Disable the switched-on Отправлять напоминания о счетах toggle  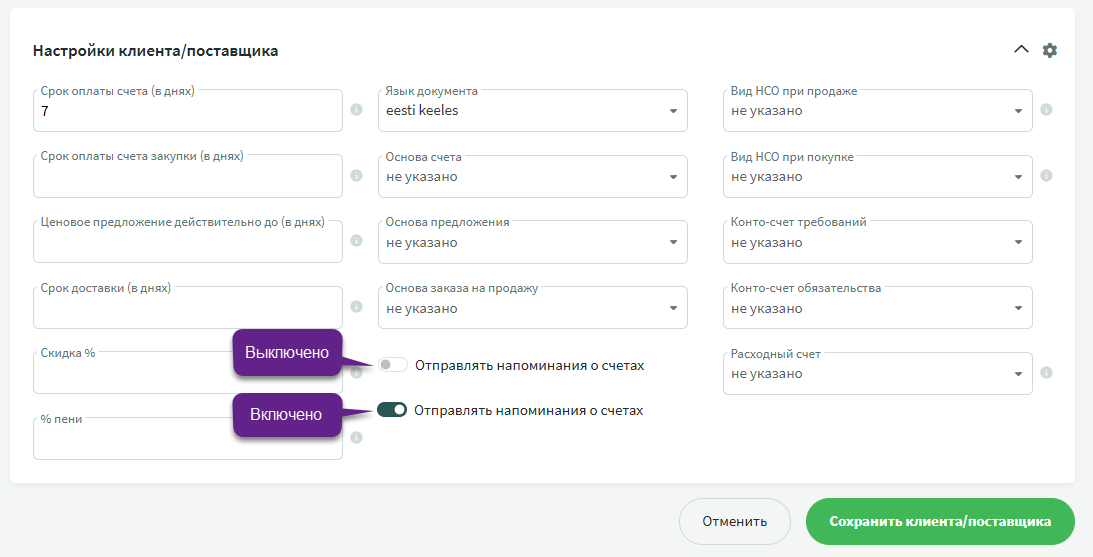tap(392, 410)
